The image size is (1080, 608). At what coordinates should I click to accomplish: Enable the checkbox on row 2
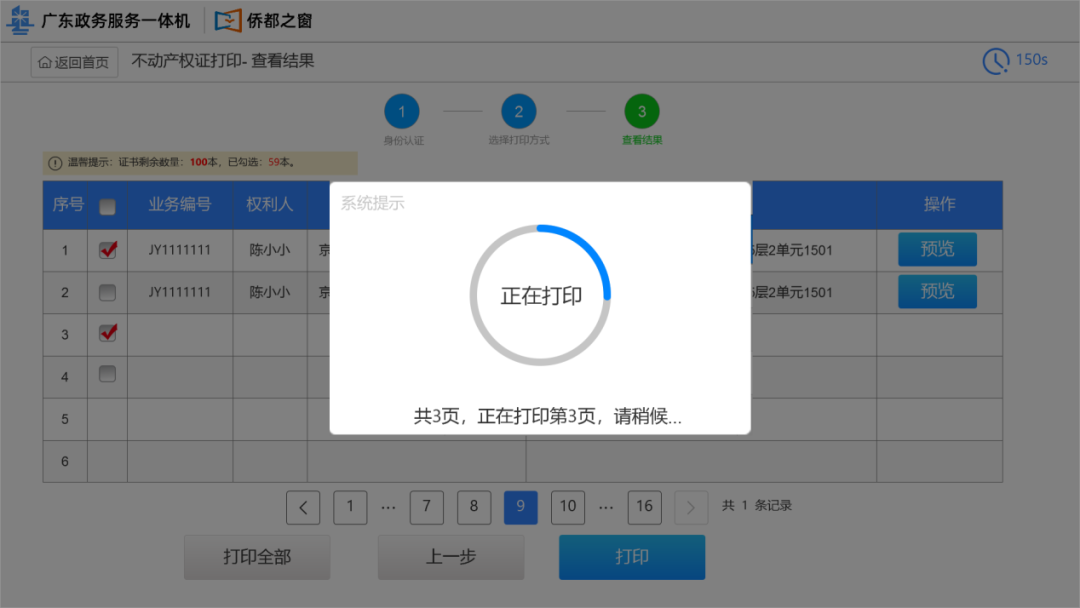107,291
